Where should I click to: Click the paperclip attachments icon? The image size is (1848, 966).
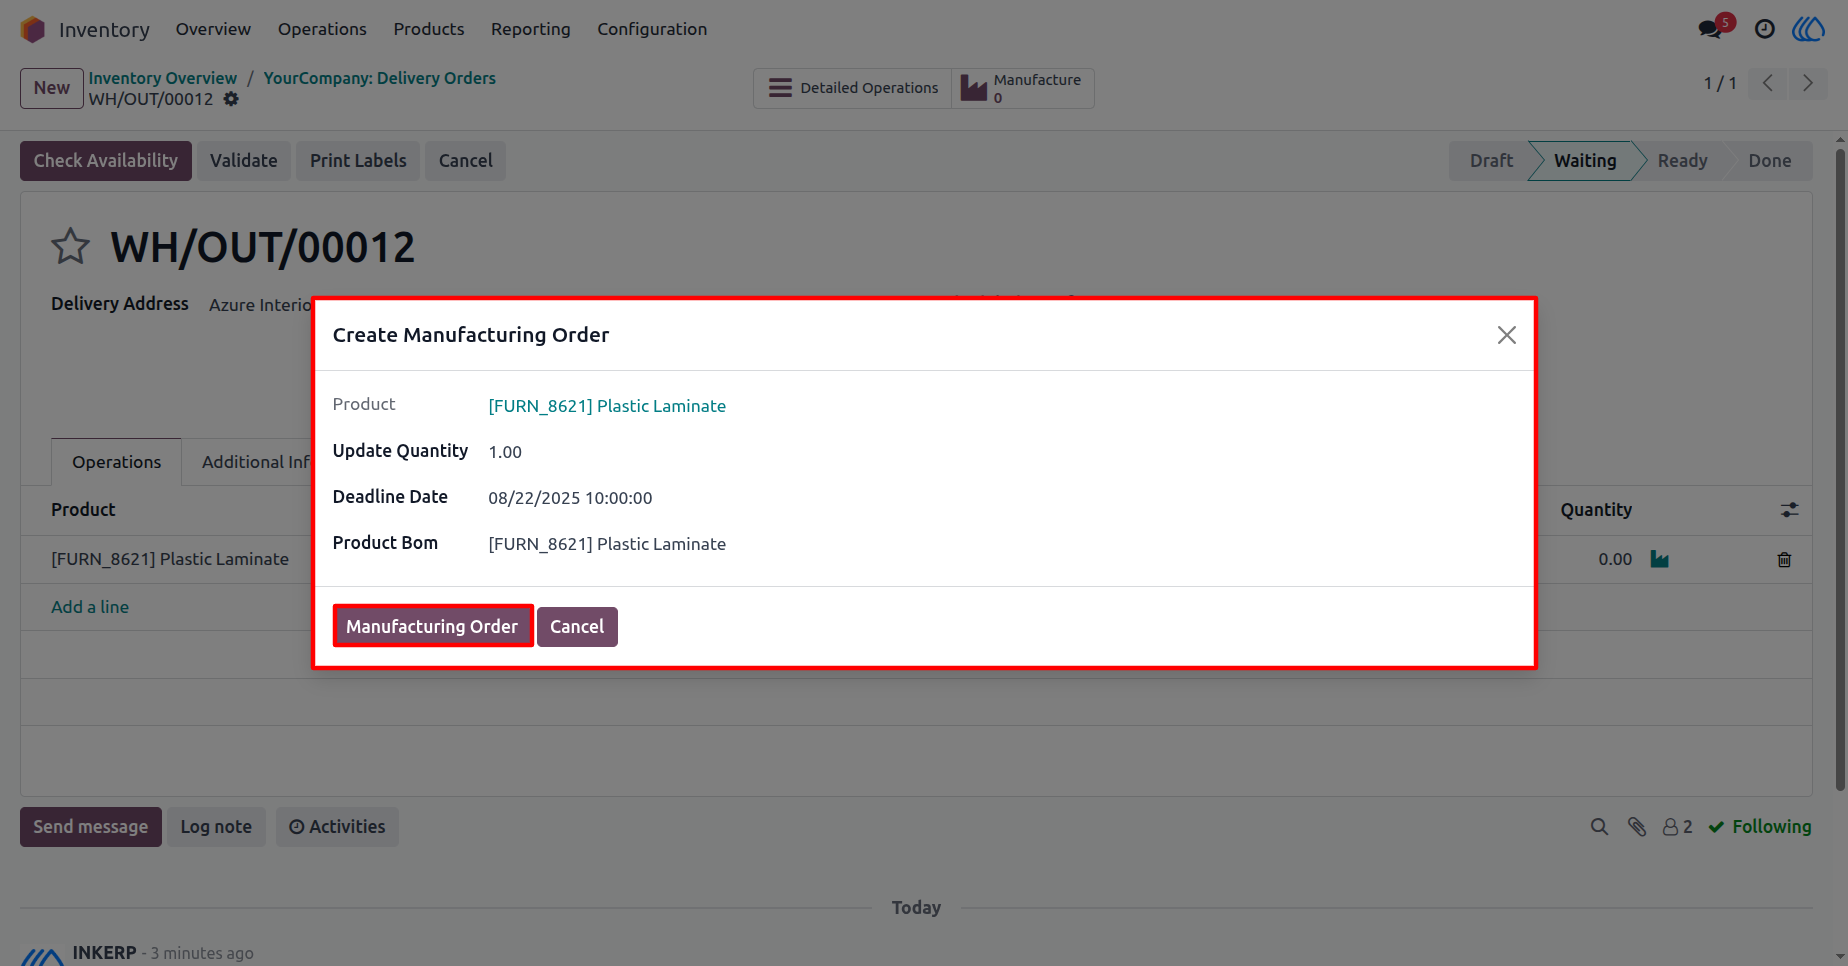[1636, 827]
